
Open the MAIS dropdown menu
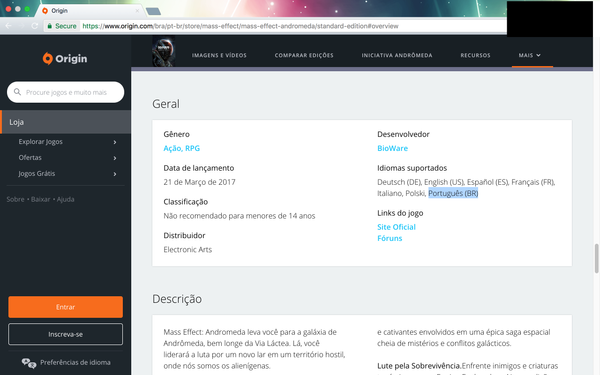530,55
